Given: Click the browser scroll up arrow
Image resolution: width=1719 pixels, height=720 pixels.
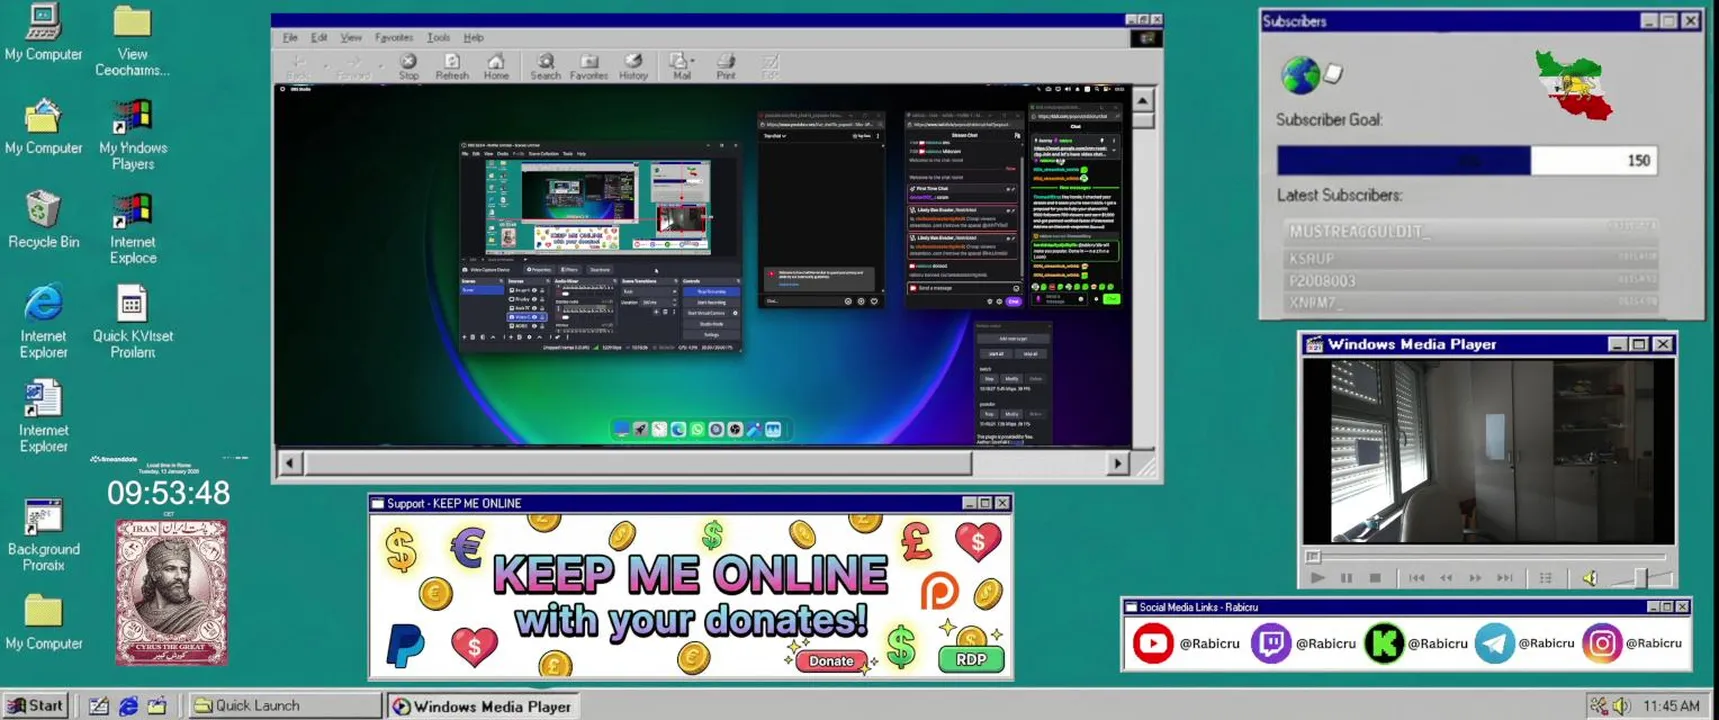Looking at the screenshot, I should 1142,99.
